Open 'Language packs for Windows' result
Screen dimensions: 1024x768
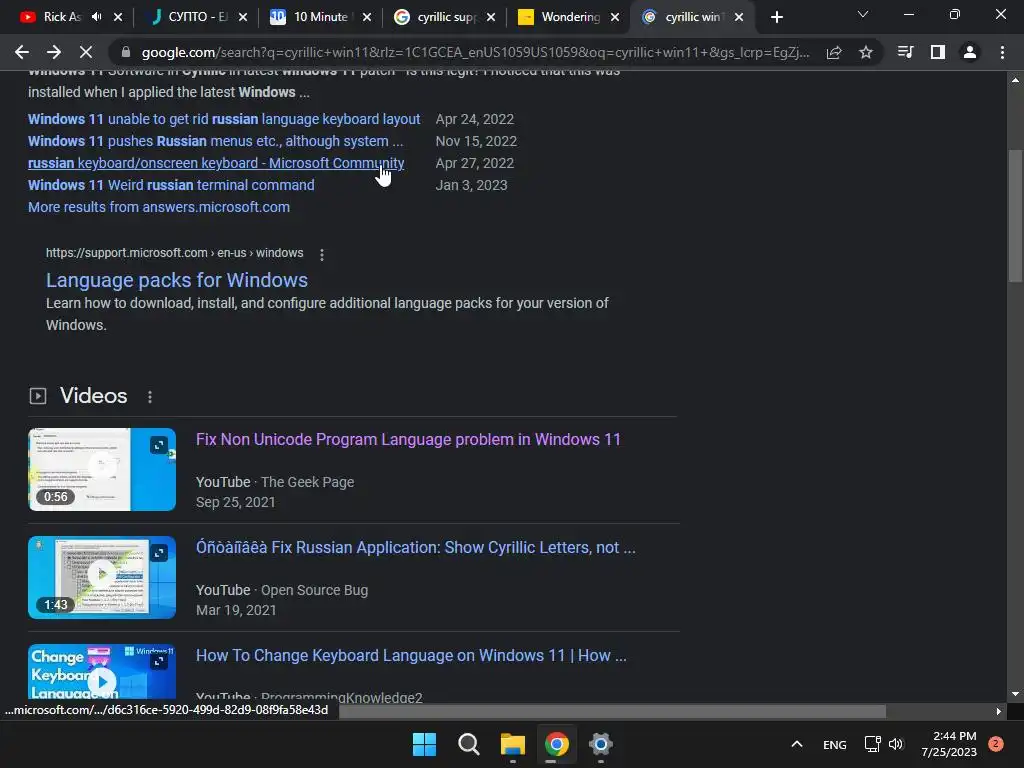pyautogui.click(x=176, y=280)
